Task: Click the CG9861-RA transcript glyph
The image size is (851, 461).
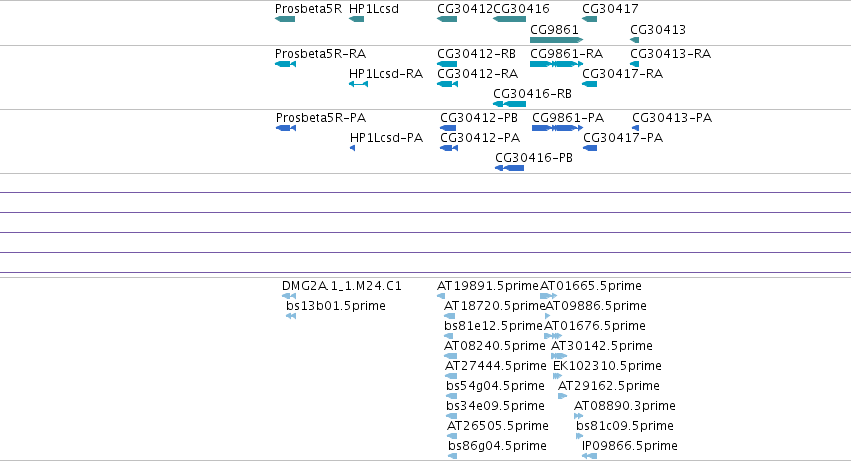Action: pyautogui.click(x=556, y=64)
